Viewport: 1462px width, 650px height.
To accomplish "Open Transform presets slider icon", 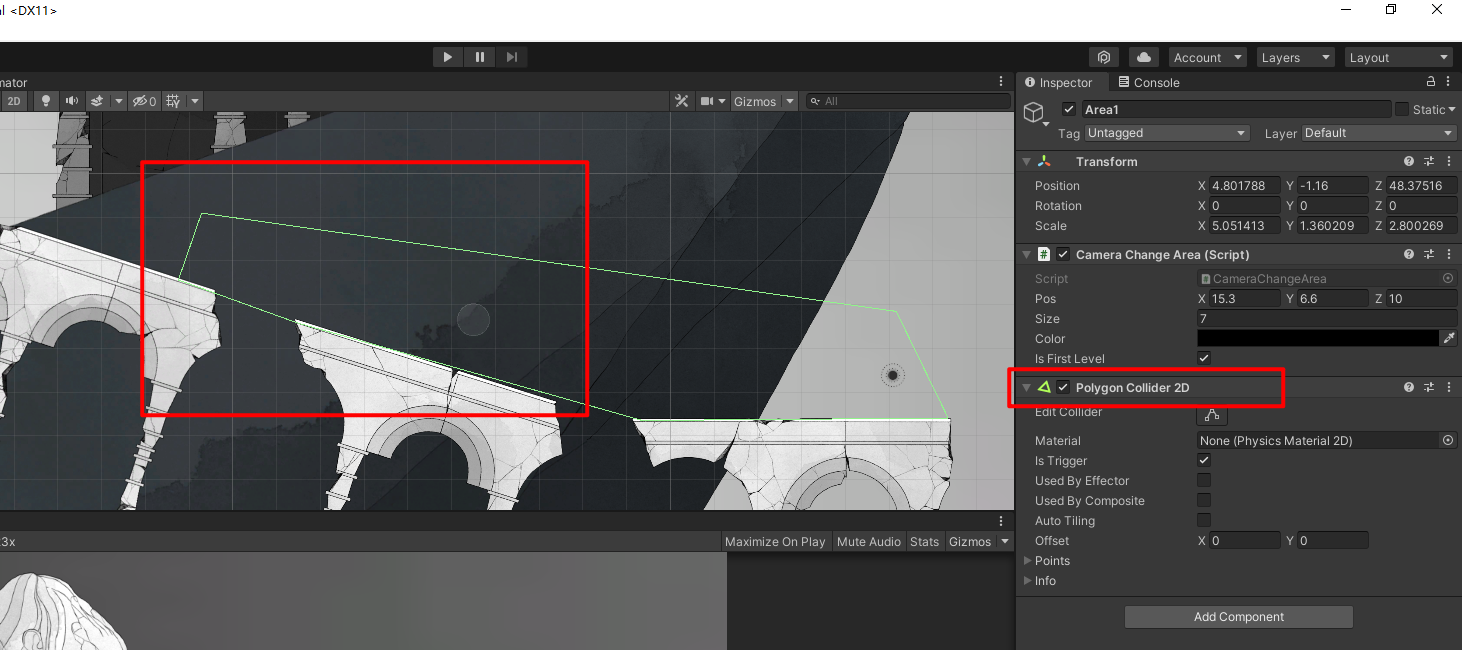I will [x=1429, y=162].
